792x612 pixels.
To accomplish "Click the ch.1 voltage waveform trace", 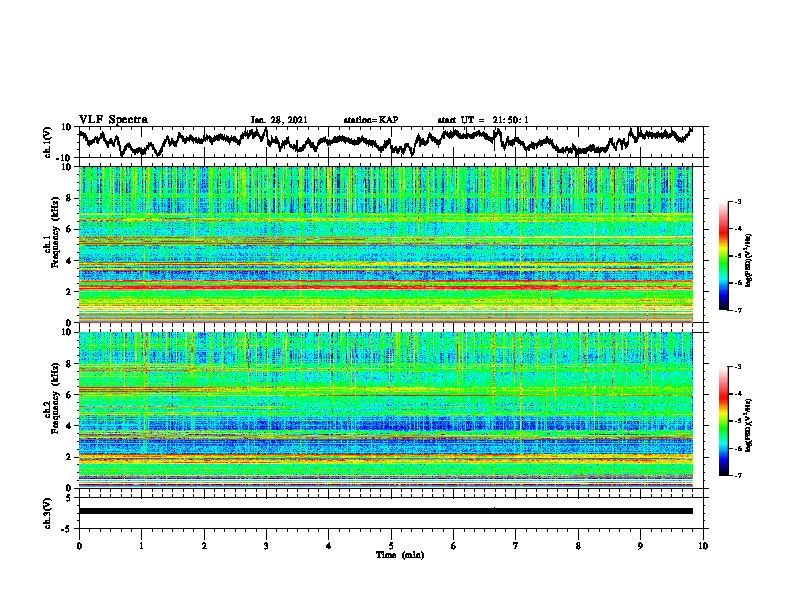I will tap(385, 142).
